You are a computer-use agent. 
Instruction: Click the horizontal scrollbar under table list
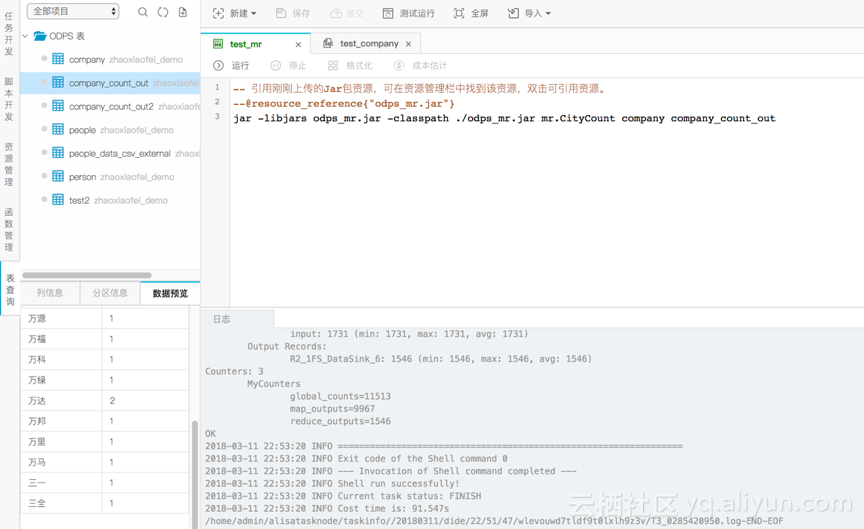pyautogui.click(x=87, y=275)
